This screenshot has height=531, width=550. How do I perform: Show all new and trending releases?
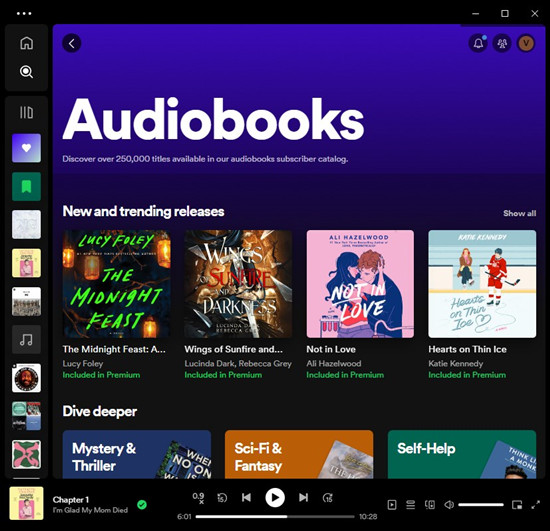[x=519, y=213]
